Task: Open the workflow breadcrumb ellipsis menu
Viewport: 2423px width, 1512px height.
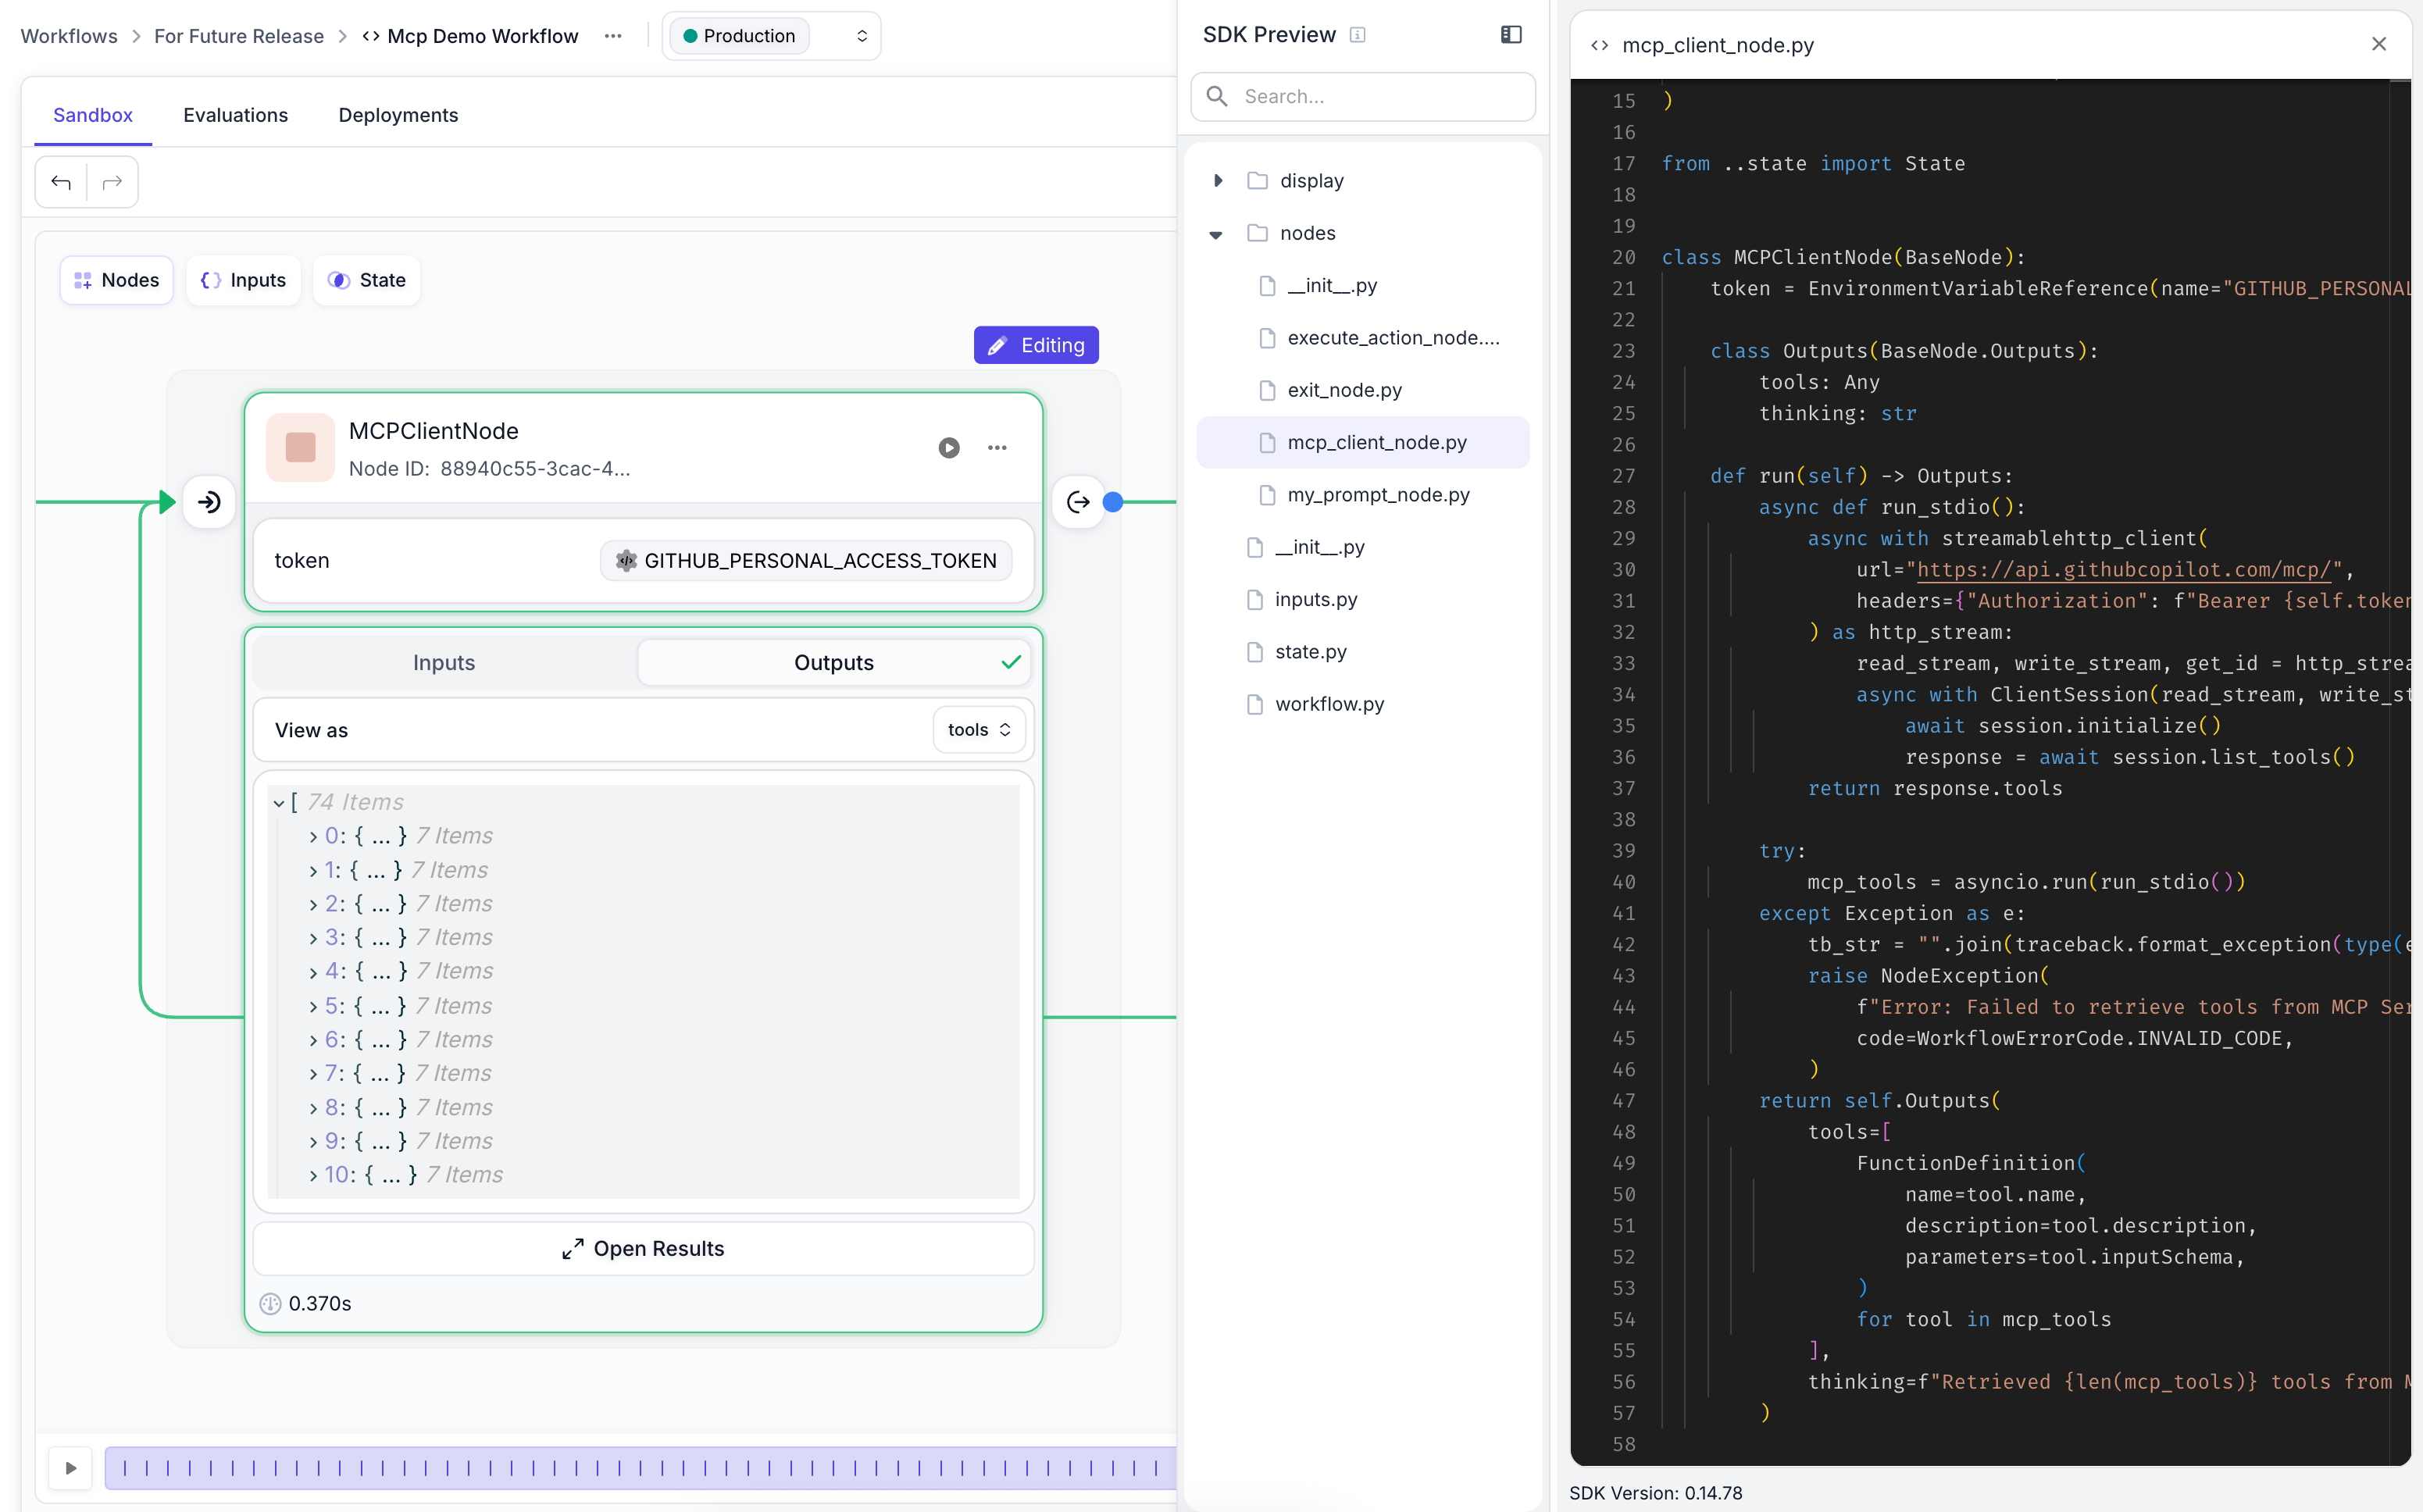Action: click(613, 36)
